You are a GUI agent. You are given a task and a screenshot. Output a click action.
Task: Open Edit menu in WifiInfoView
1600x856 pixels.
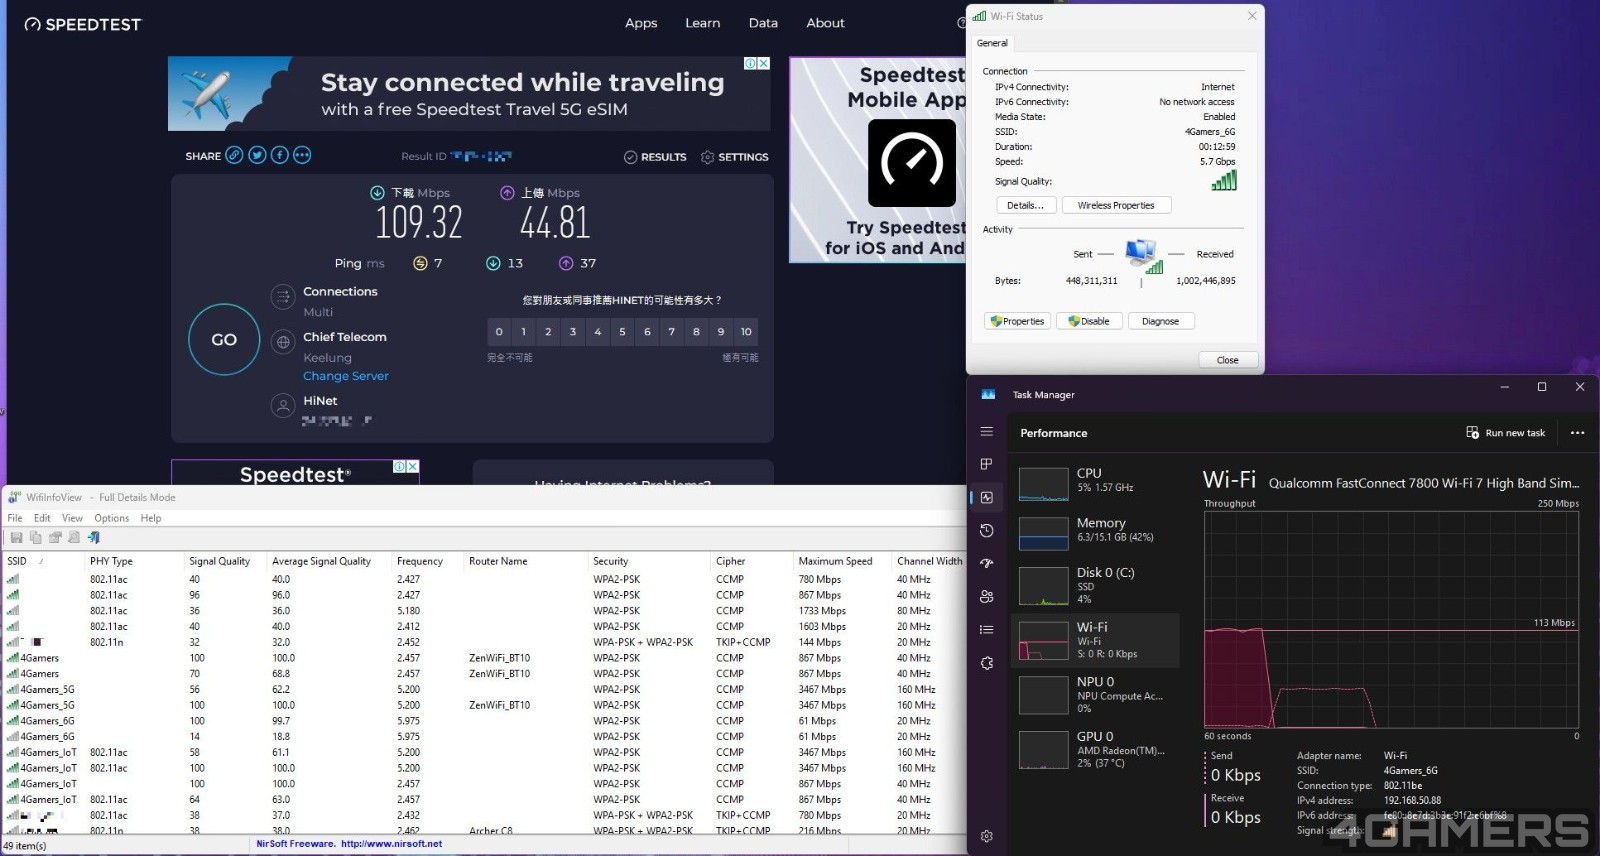pos(42,518)
